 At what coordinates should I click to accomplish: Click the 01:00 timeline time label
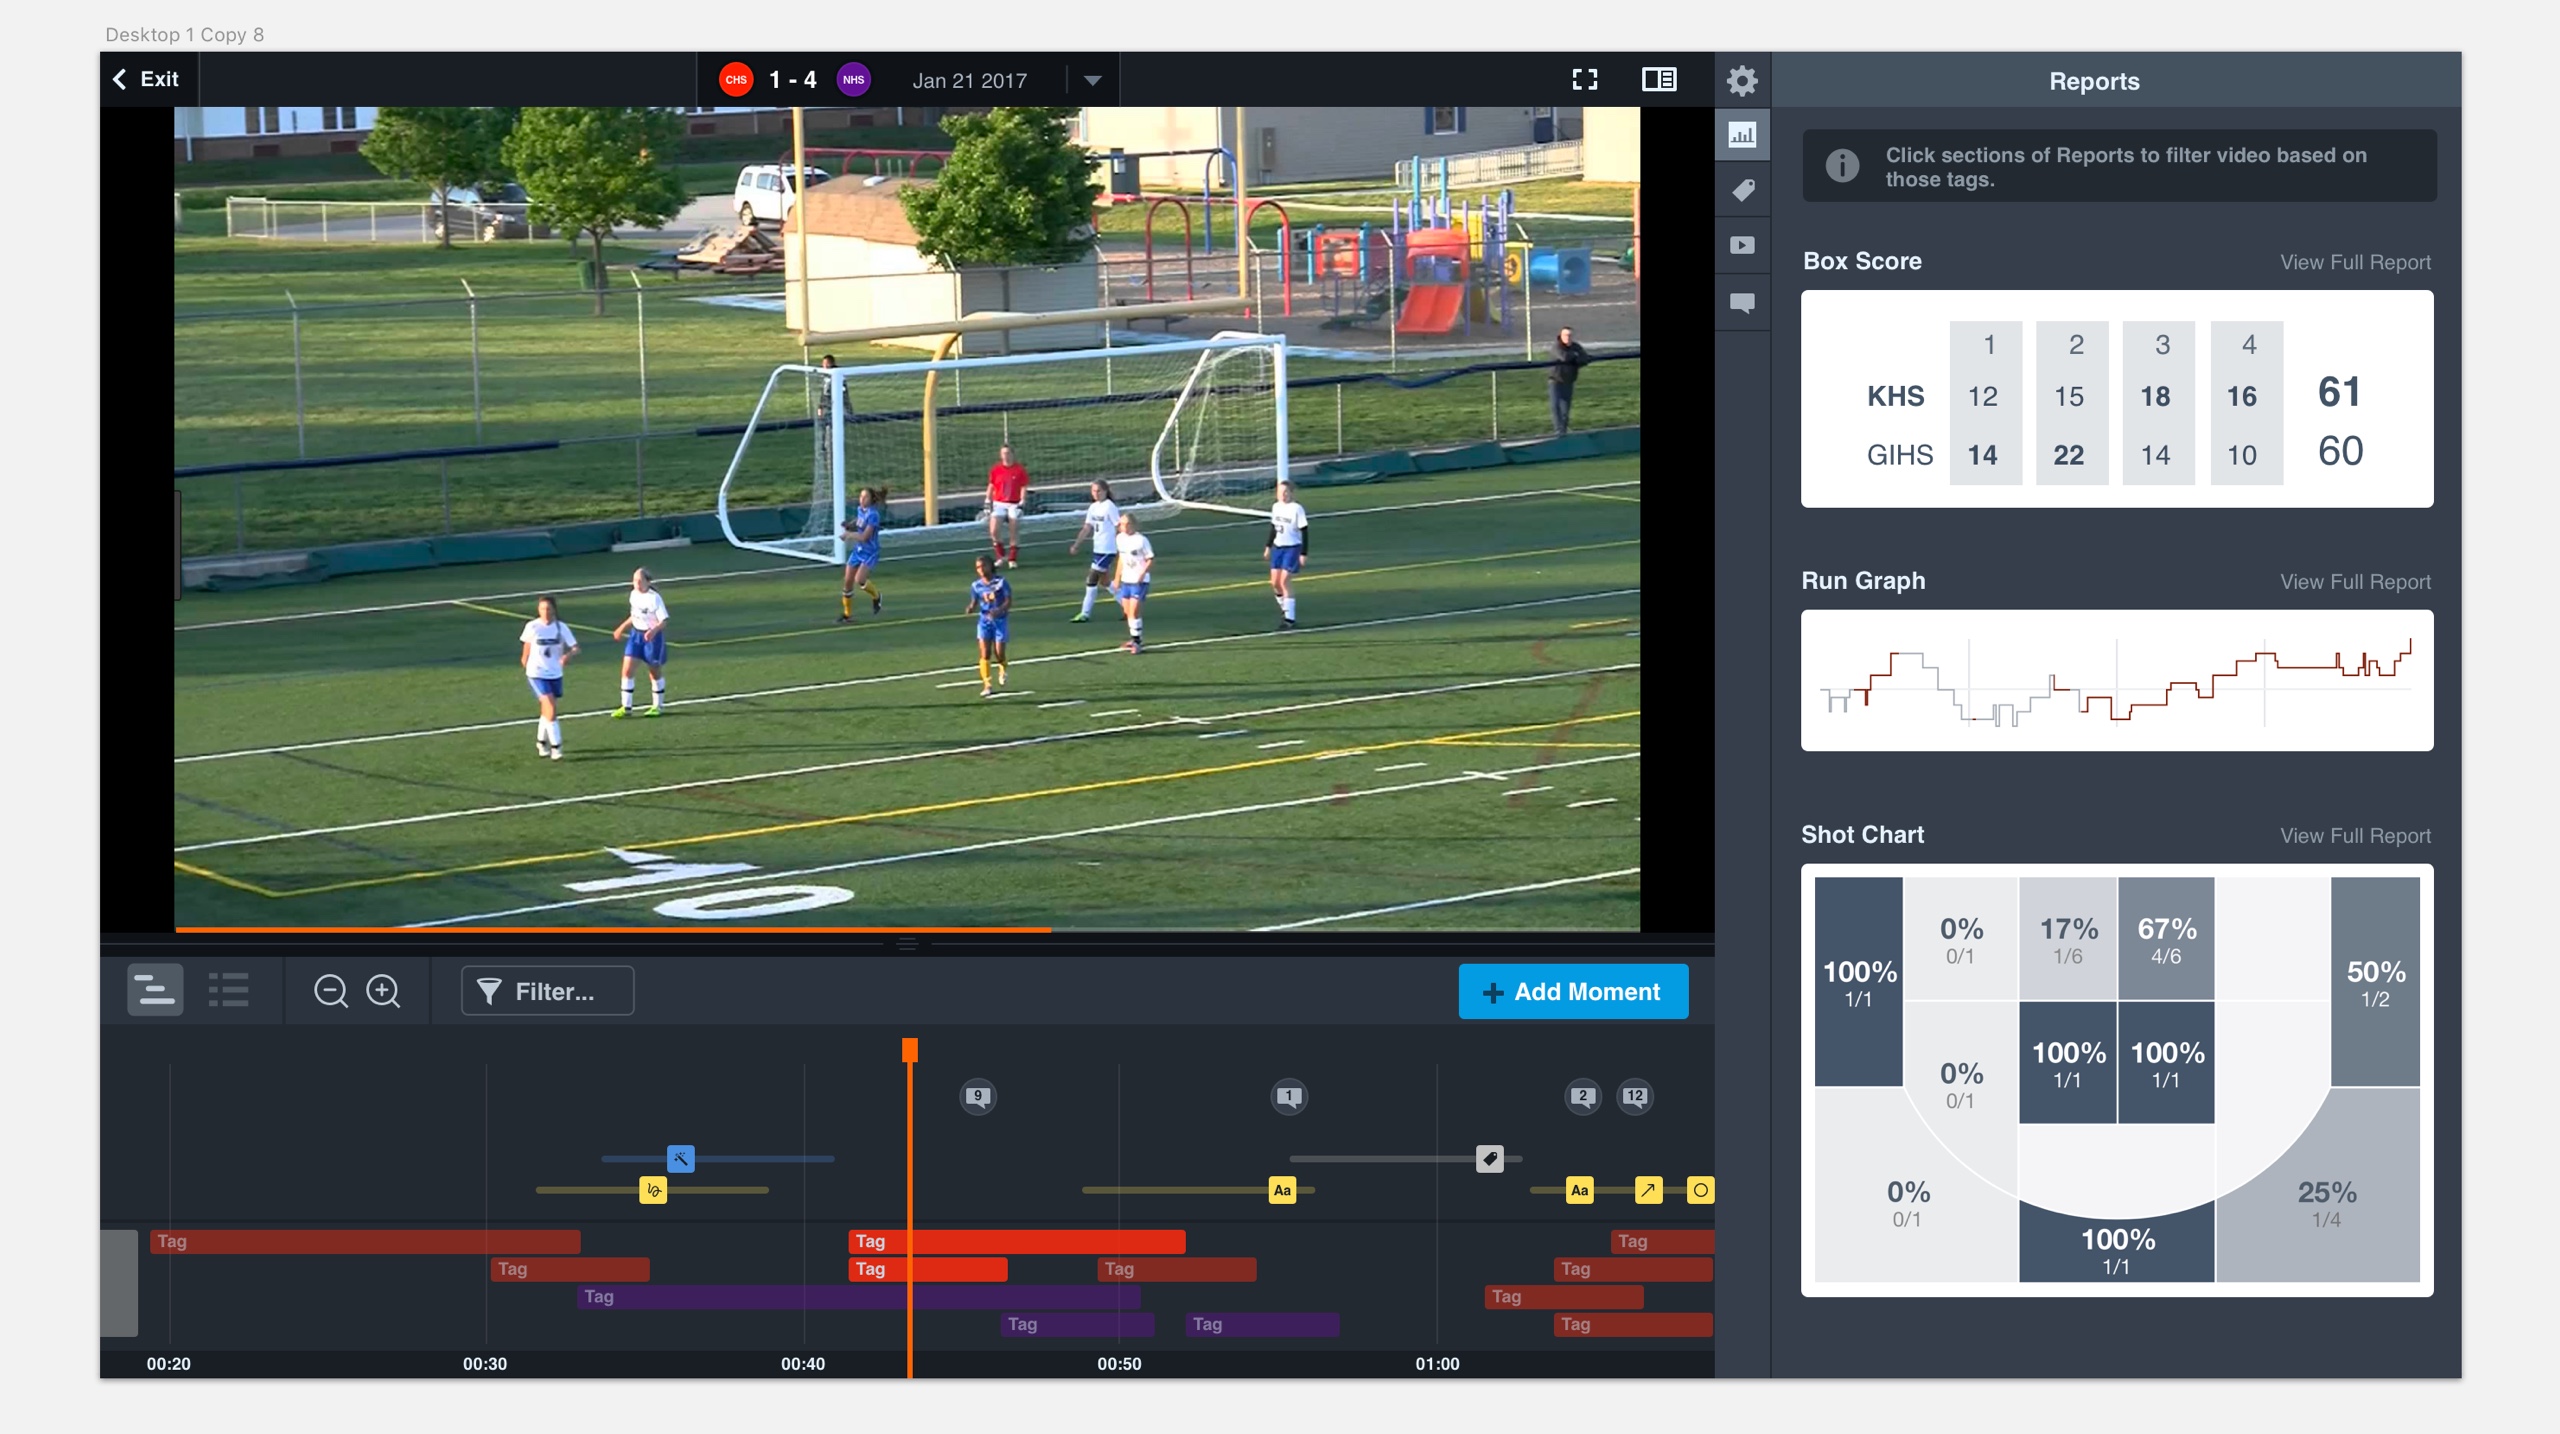(1437, 1364)
